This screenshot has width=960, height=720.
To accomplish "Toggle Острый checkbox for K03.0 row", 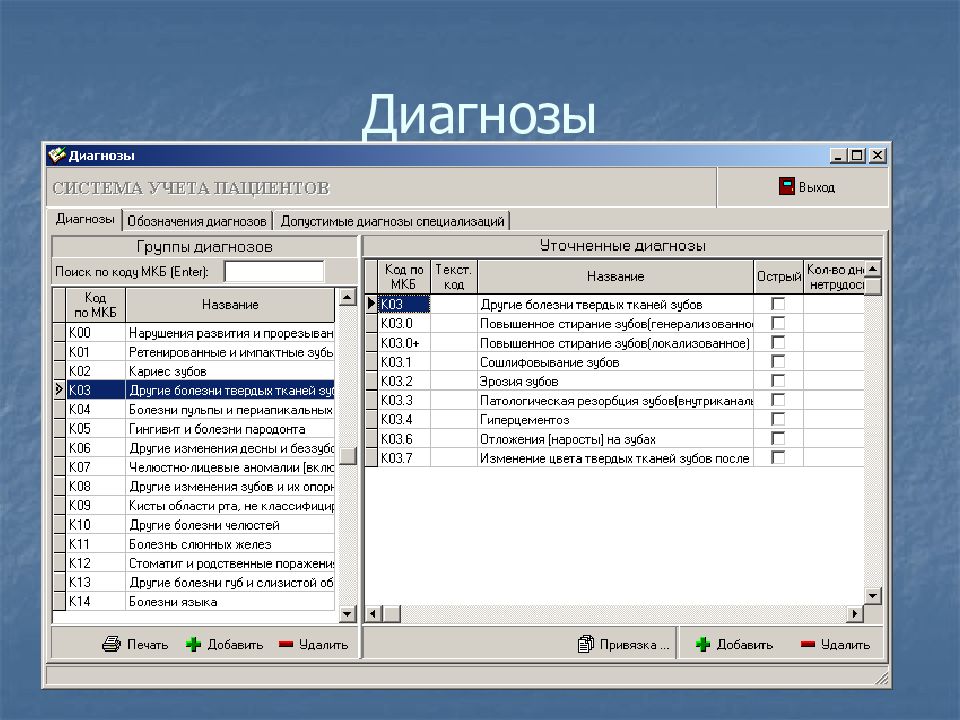I will [x=778, y=323].
